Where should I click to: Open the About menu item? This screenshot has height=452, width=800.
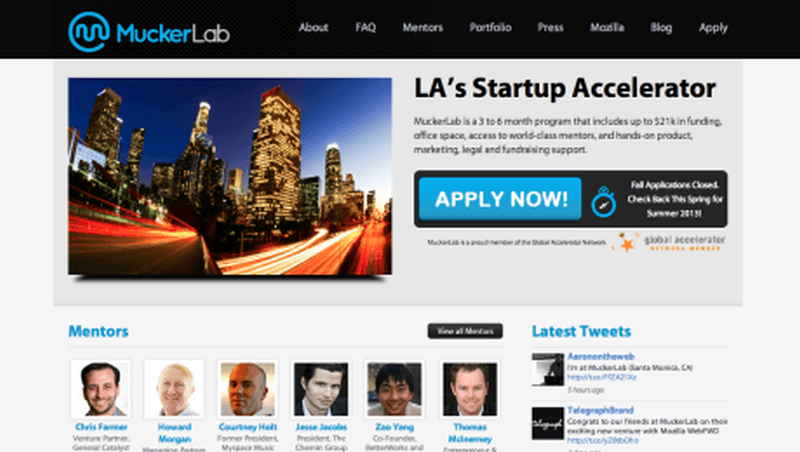point(313,28)
